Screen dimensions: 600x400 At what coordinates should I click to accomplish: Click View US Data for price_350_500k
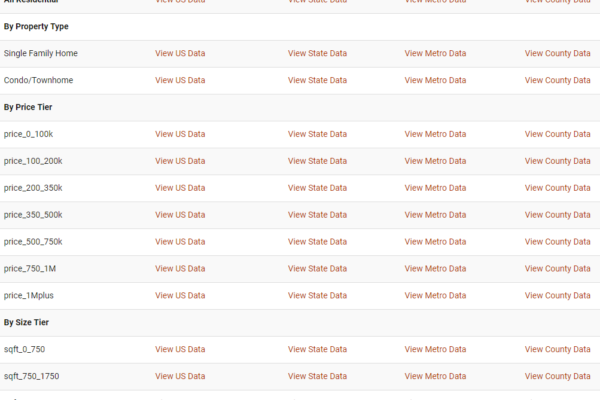pyautogui.click(x=180, y=215)
